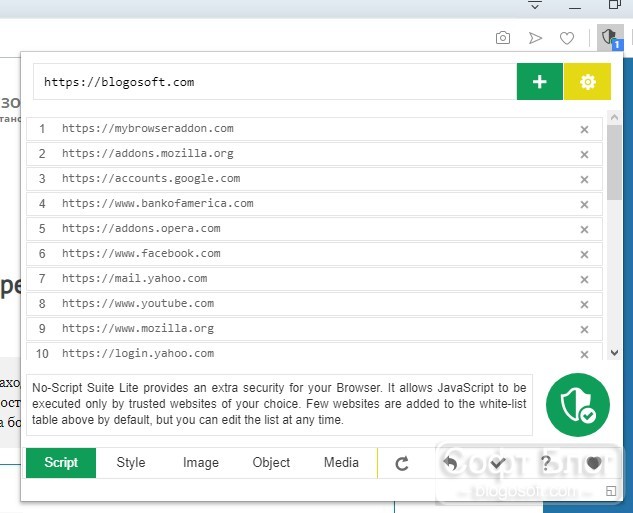Screen dimensions: 633x513
Task: Open help with question mark icon
Action: coord(546,463)
